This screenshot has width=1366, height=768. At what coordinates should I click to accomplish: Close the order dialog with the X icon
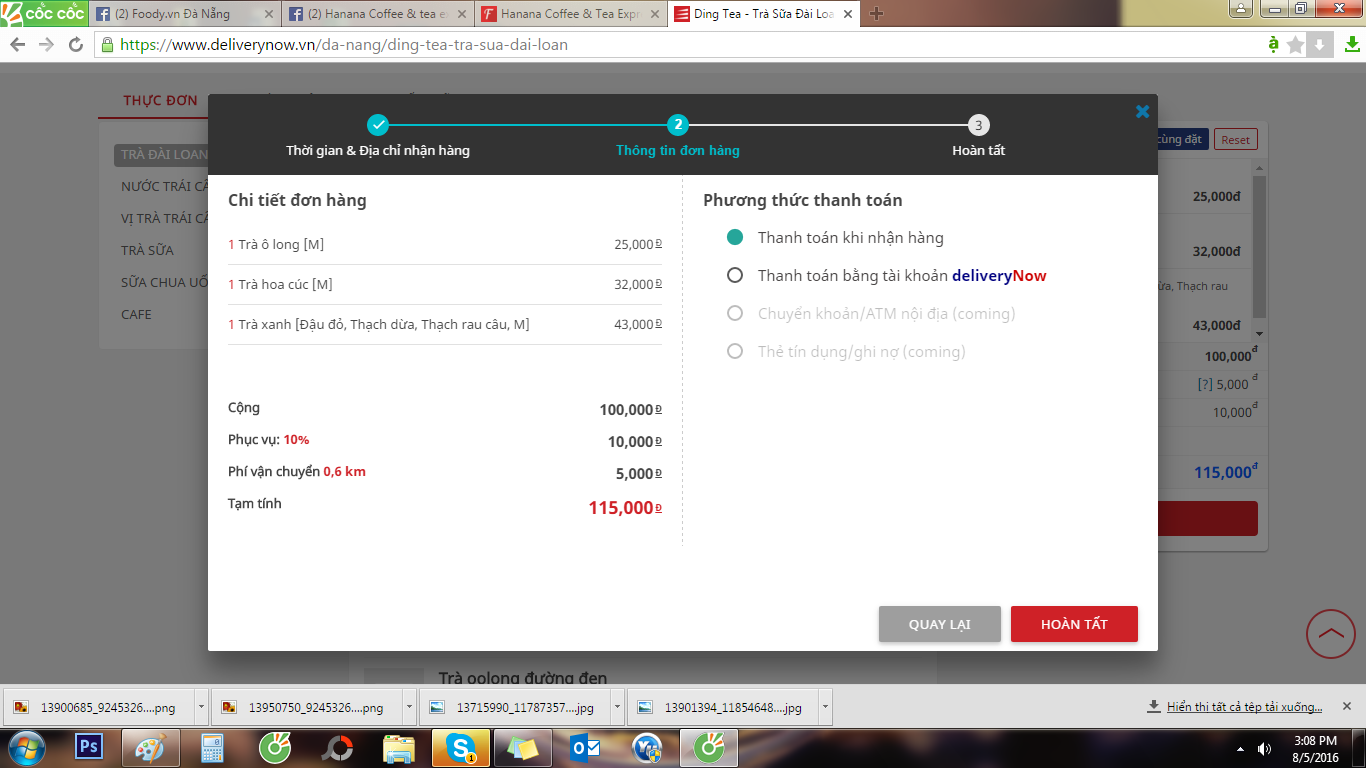coord(1142,112)
